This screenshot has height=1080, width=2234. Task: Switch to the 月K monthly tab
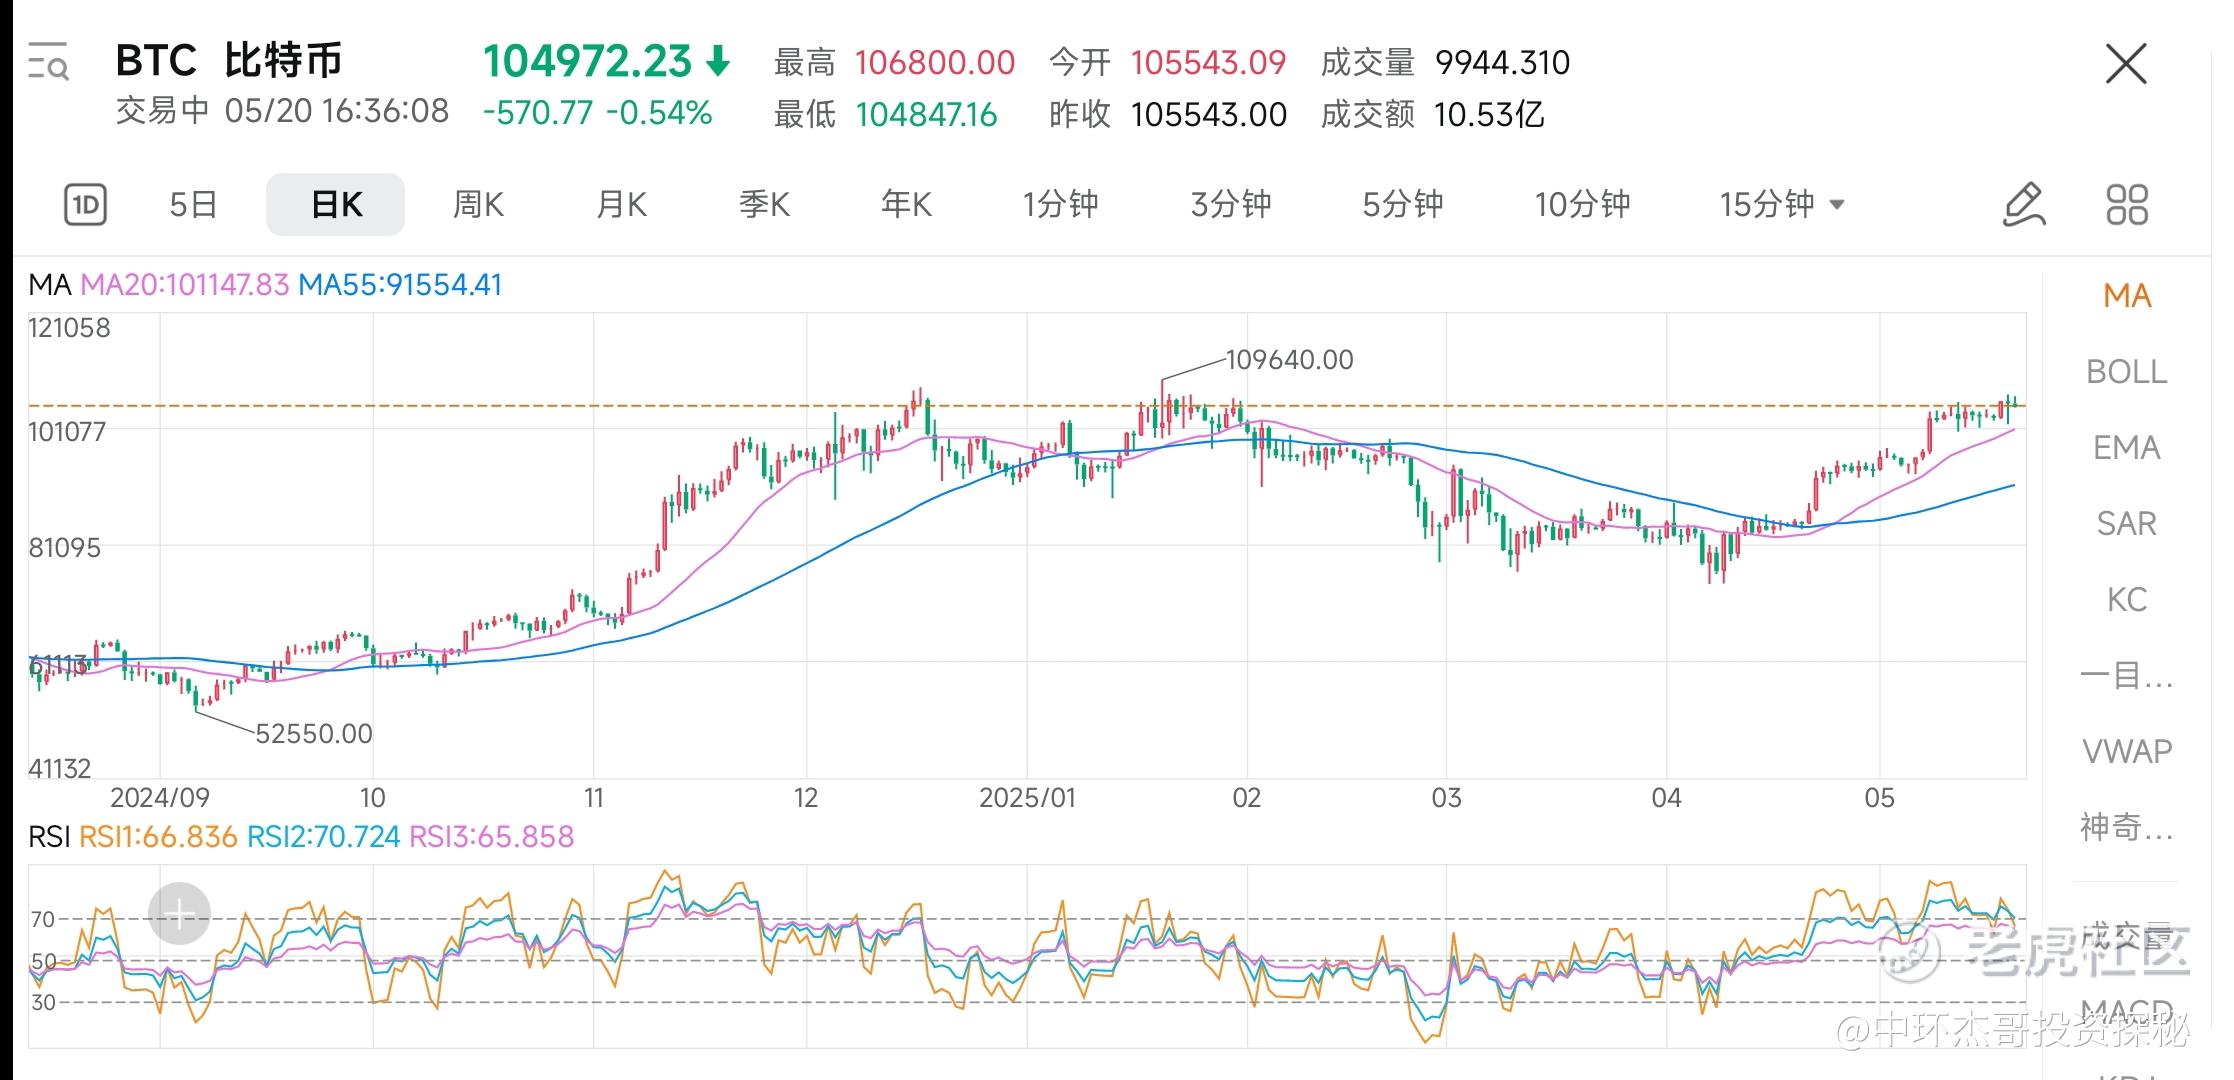coord(621,205)
